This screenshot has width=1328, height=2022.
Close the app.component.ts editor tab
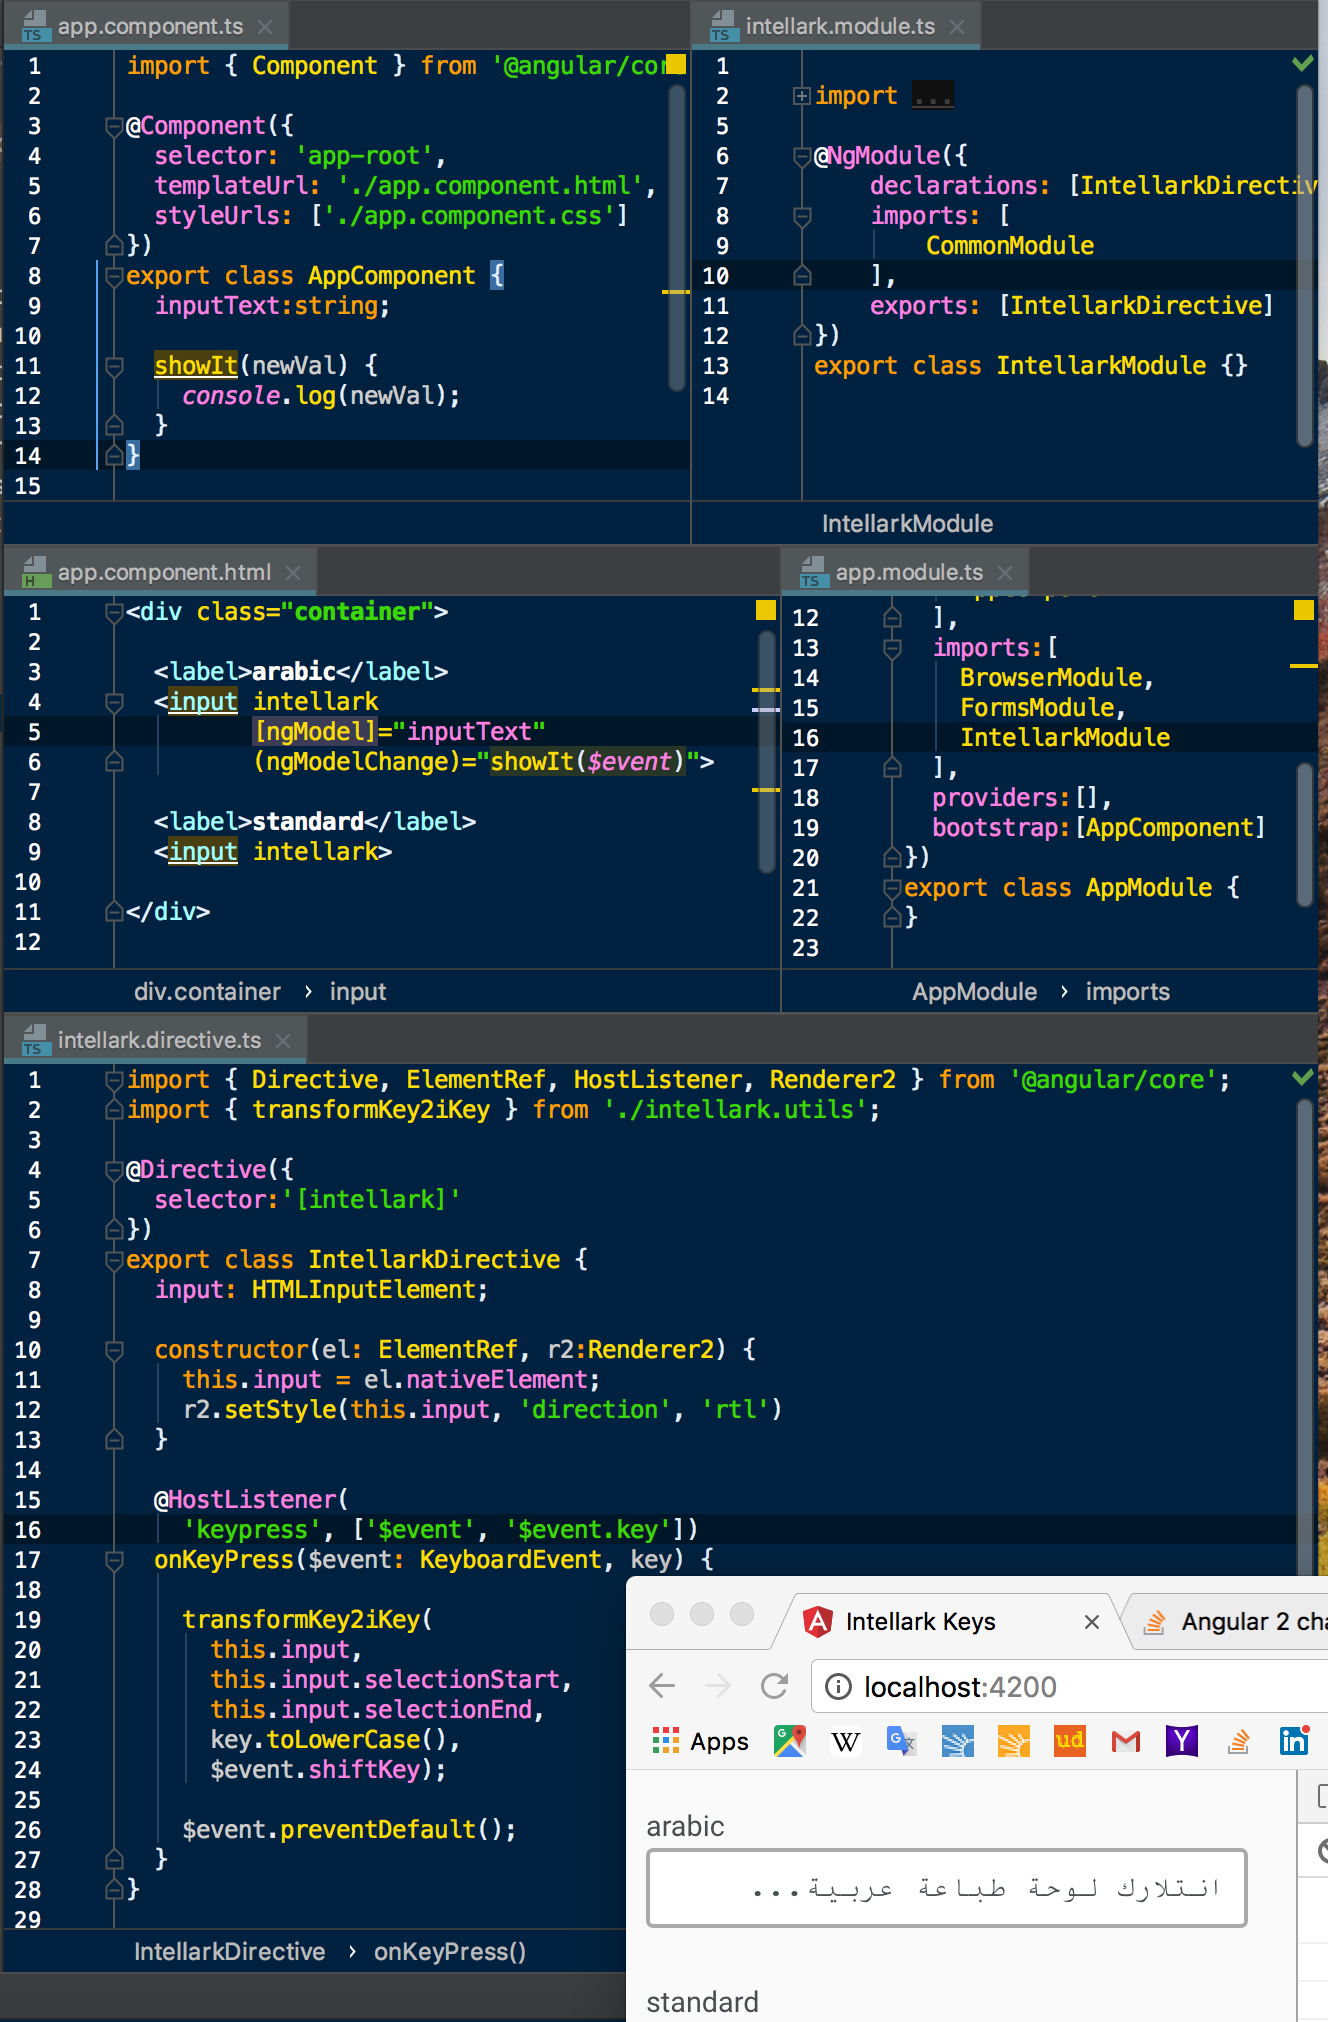[x=264, y=27]
